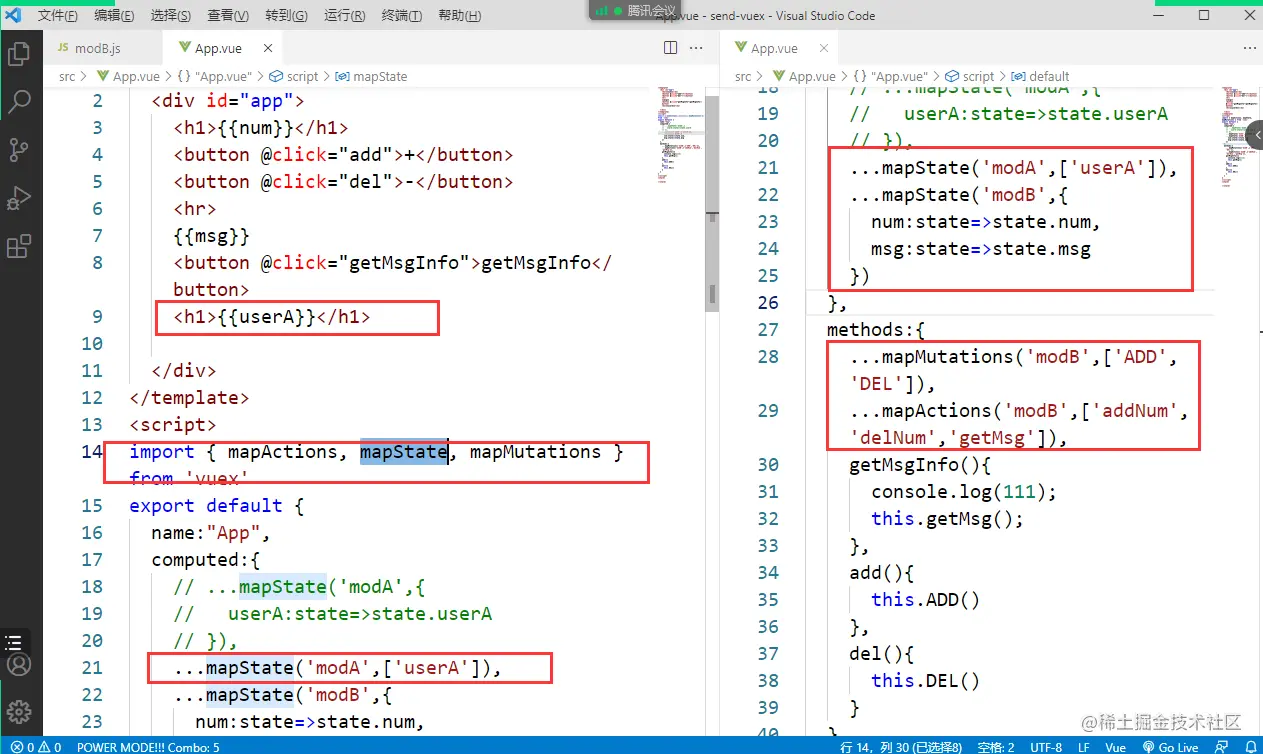
Task: Open the Search view in activity bar
Action: 19,102
